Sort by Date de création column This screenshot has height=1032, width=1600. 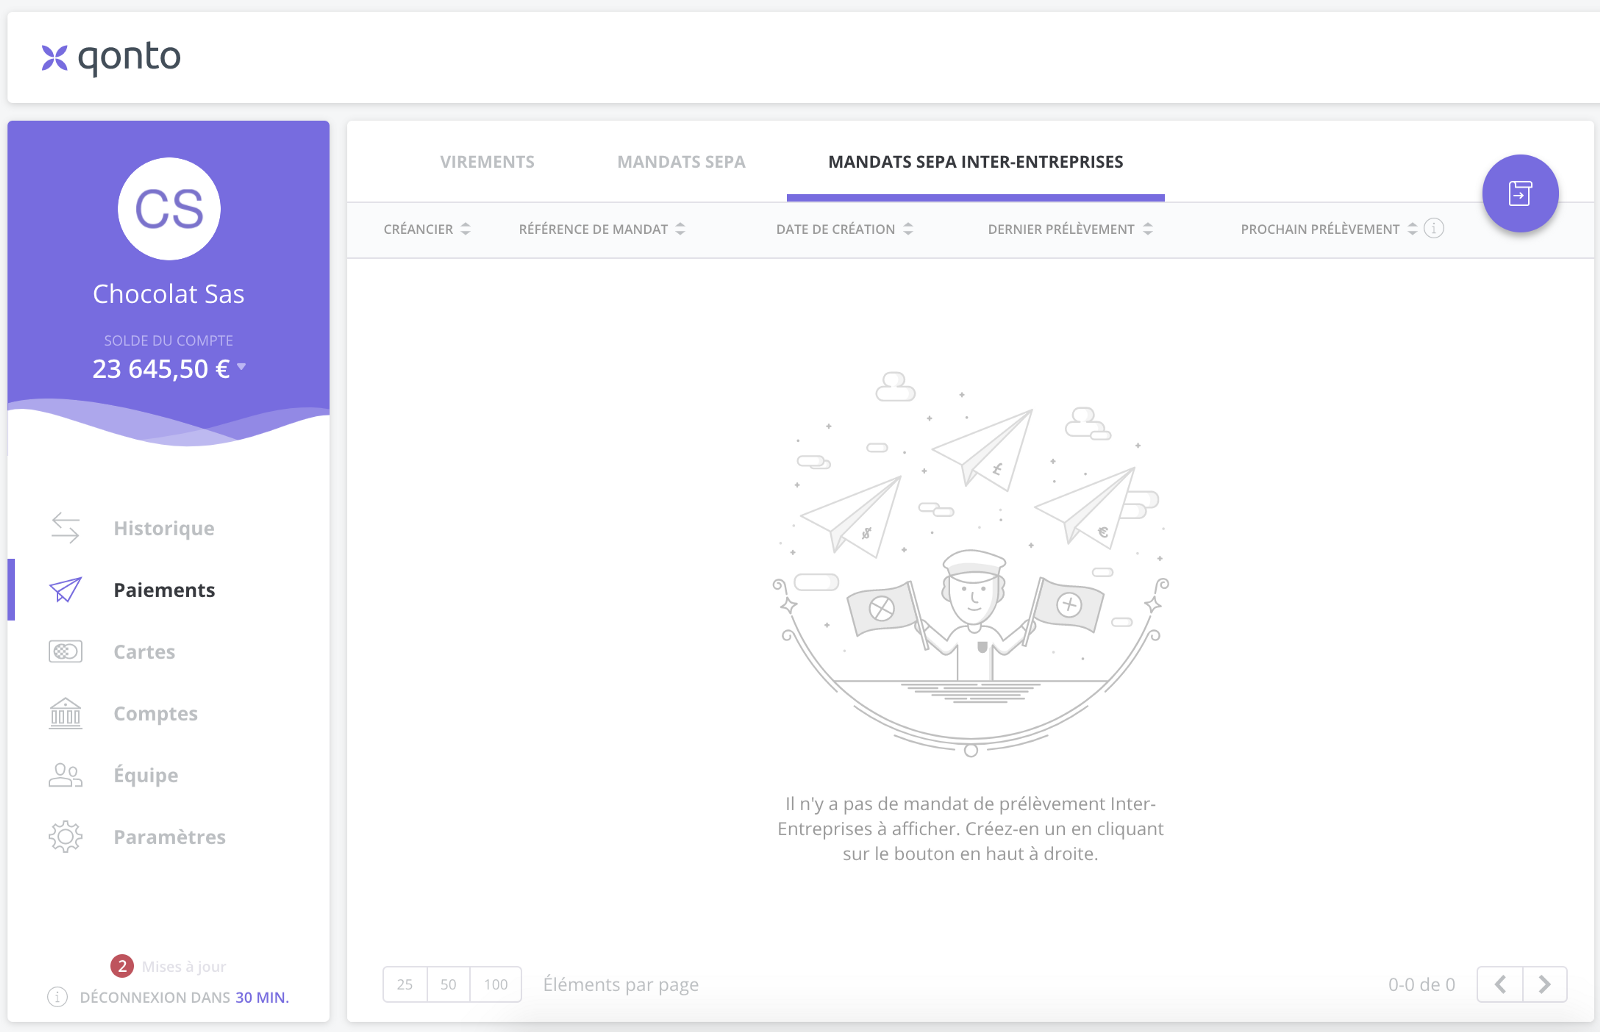click(845, 229)
